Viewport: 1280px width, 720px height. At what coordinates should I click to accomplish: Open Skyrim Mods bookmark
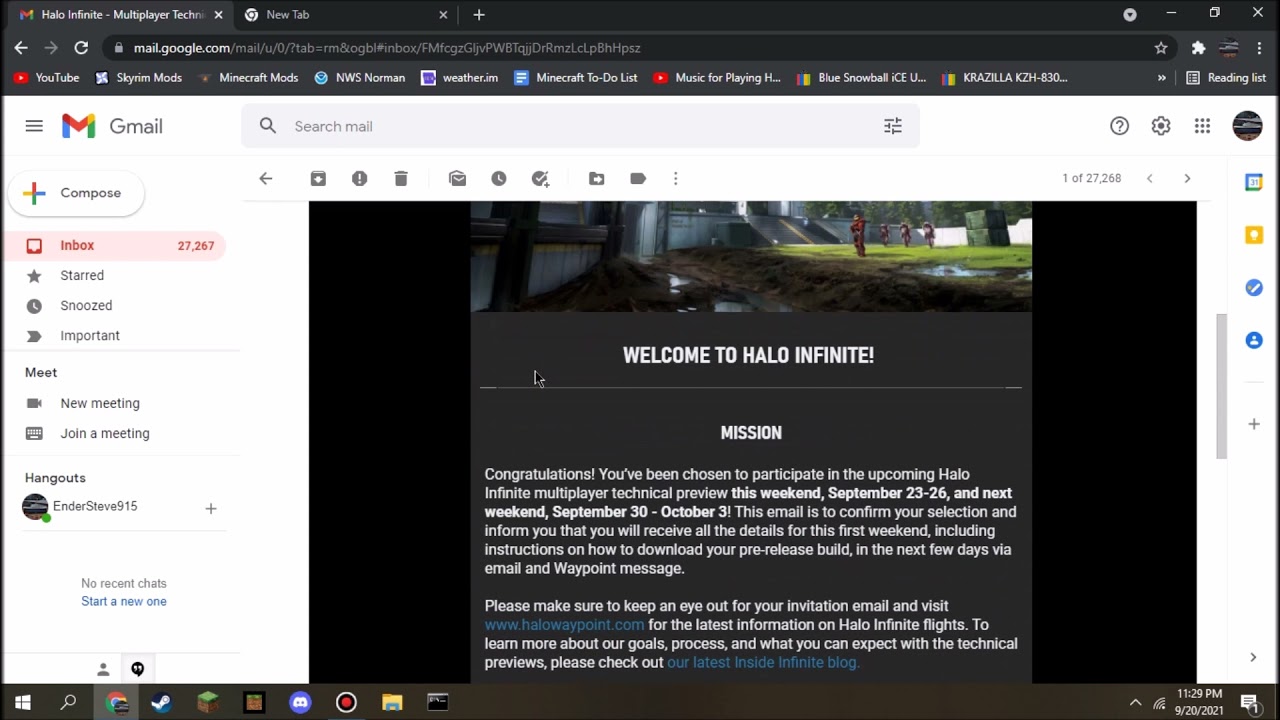(138, 77)
